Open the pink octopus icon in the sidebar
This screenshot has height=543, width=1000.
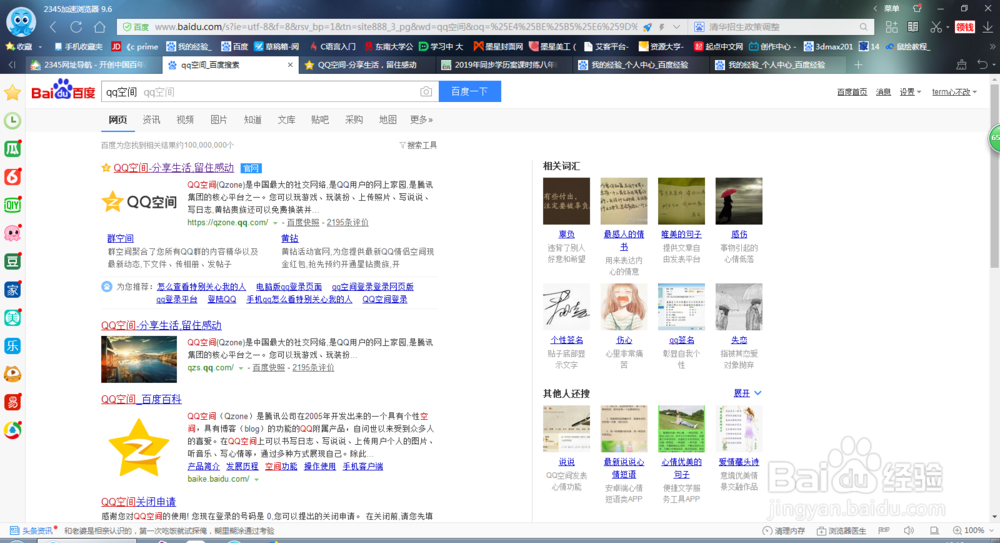(12, 233)
